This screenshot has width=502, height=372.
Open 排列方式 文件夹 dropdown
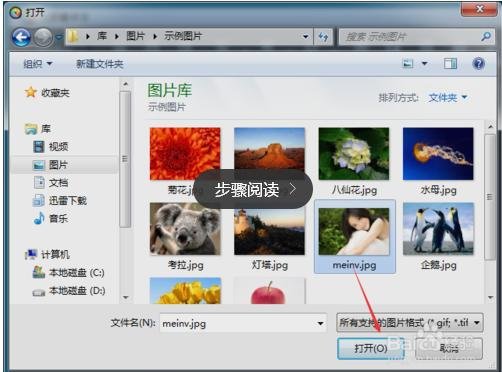[x=448, y=98]
